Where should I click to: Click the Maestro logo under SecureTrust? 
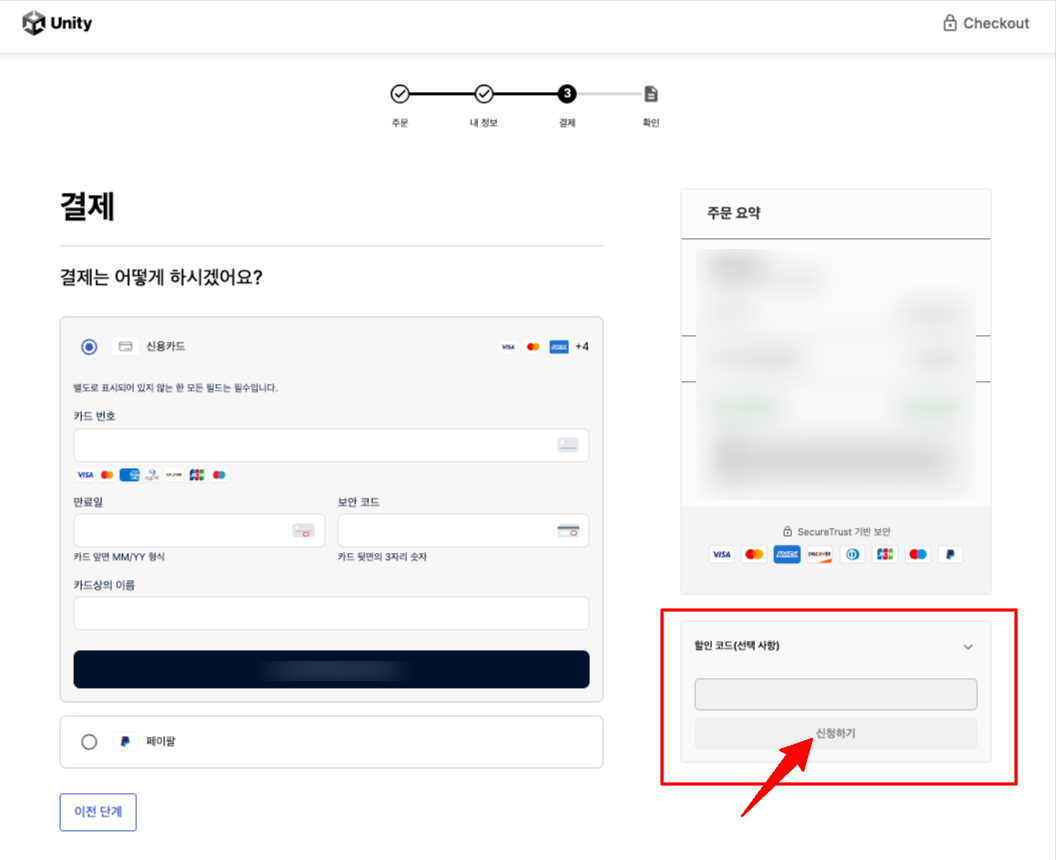click(x=918, y=554)
